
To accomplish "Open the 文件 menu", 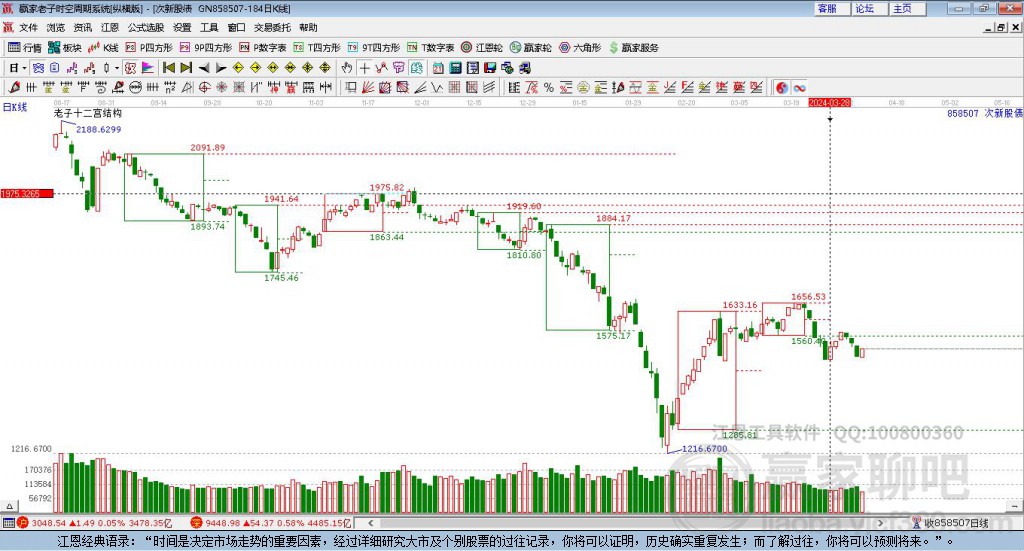I will [x=28, y=27].
